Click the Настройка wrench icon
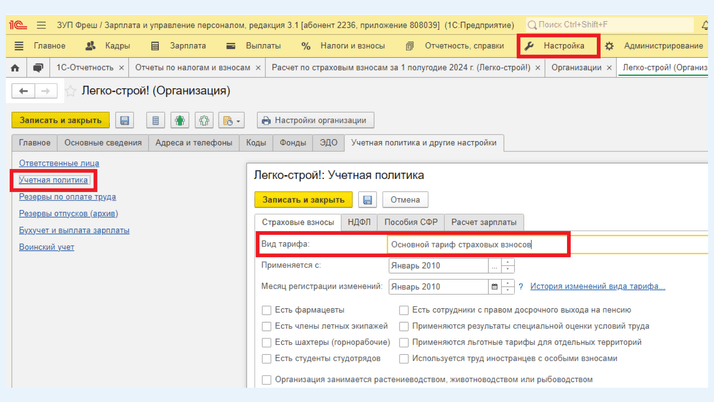 click(529, 46)
